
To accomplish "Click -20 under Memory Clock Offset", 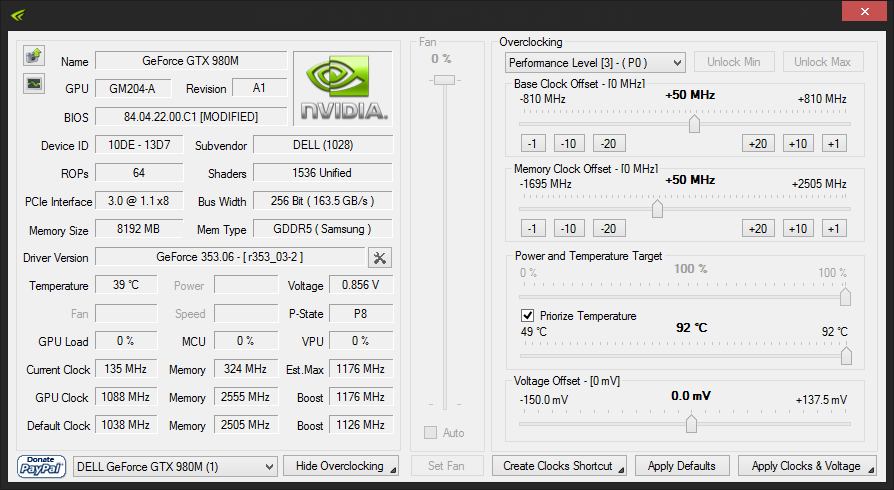I will (609, 229).
